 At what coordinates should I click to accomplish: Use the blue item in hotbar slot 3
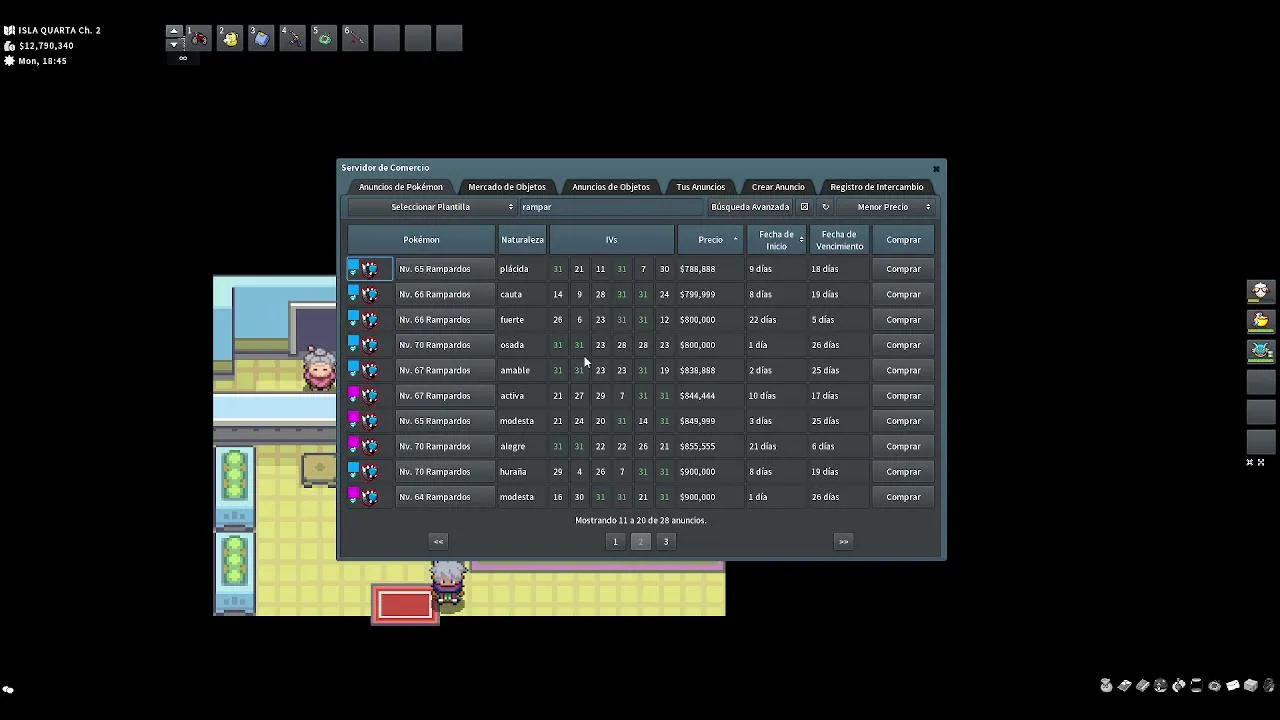click(x=261, y=38)
